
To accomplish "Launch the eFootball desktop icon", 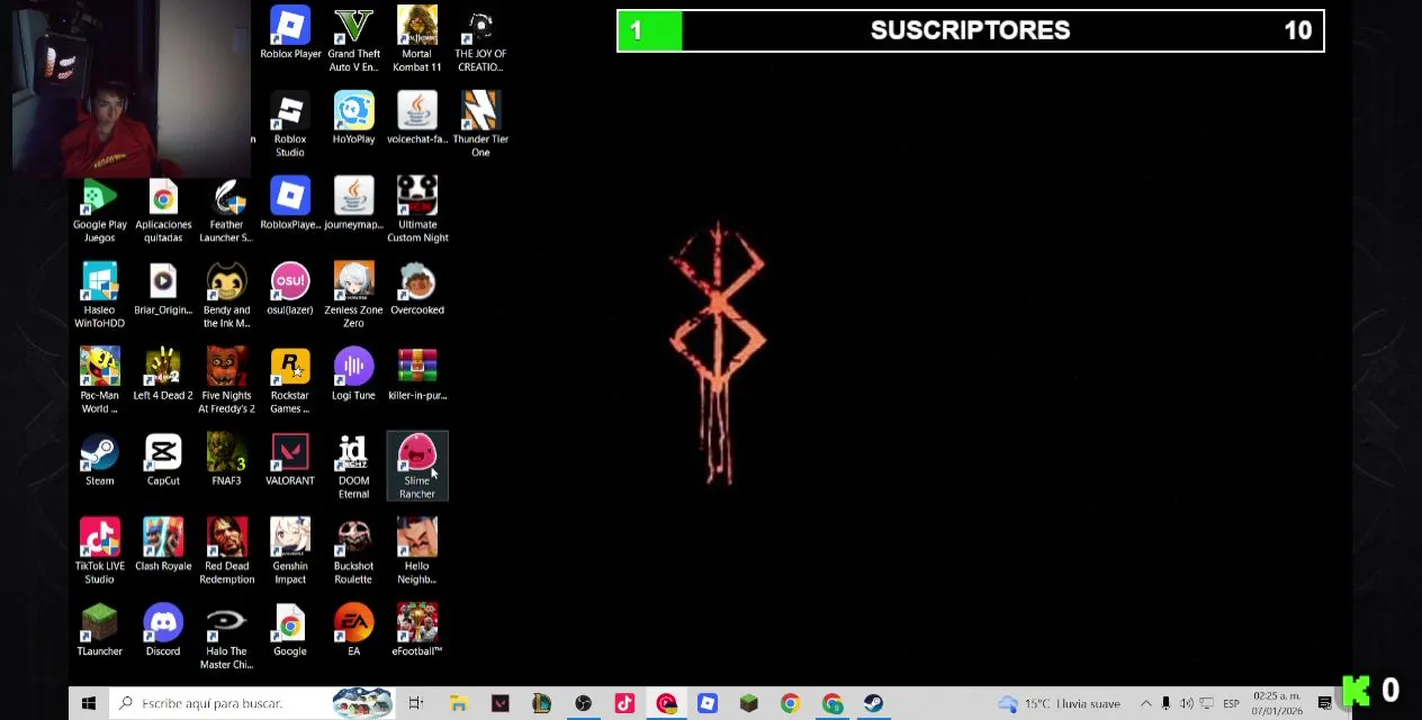I will (417, 631).
